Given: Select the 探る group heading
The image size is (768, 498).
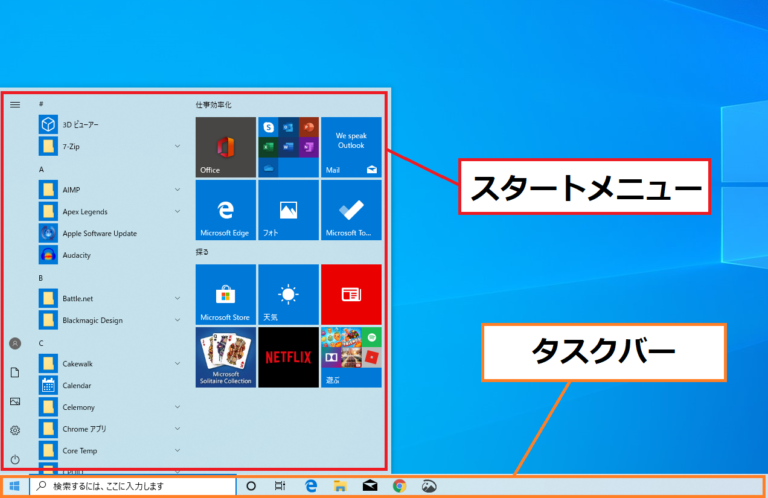Looking at the screenshot, I should (202, 252).
